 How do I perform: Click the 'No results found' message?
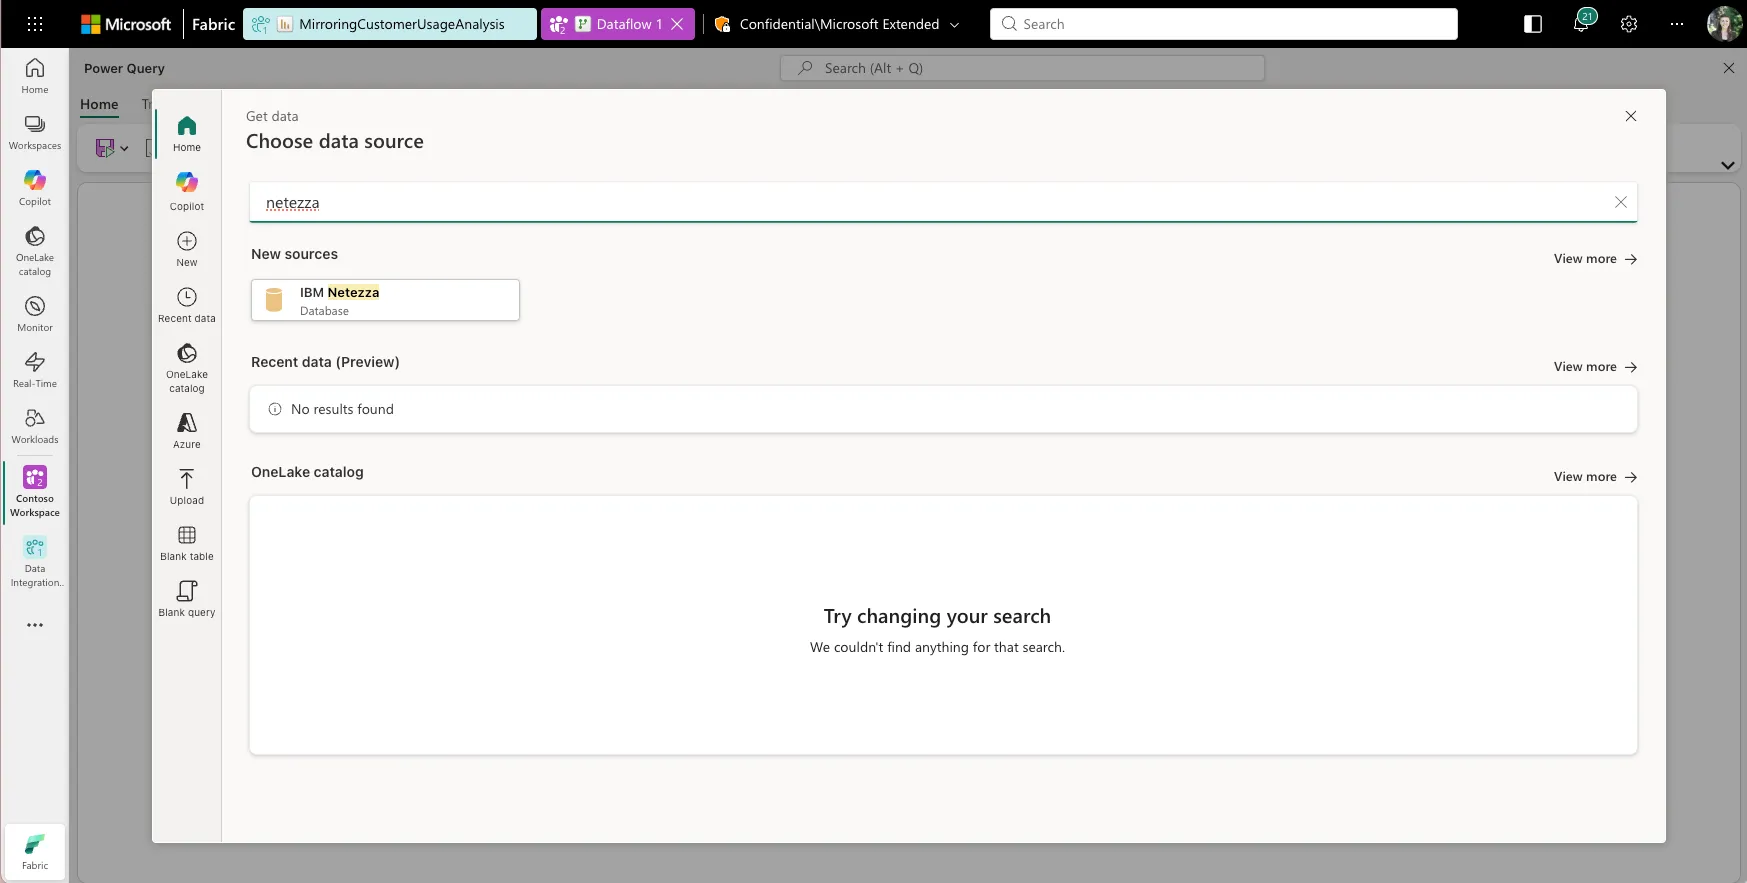pos(342,409)
